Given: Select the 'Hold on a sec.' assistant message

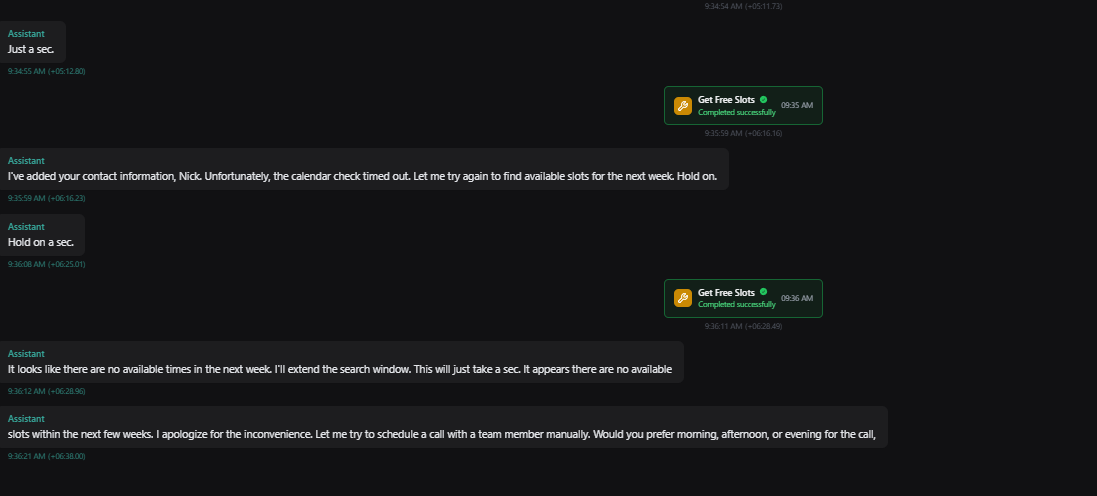Looking at the screenshot, I should (42, 235).
